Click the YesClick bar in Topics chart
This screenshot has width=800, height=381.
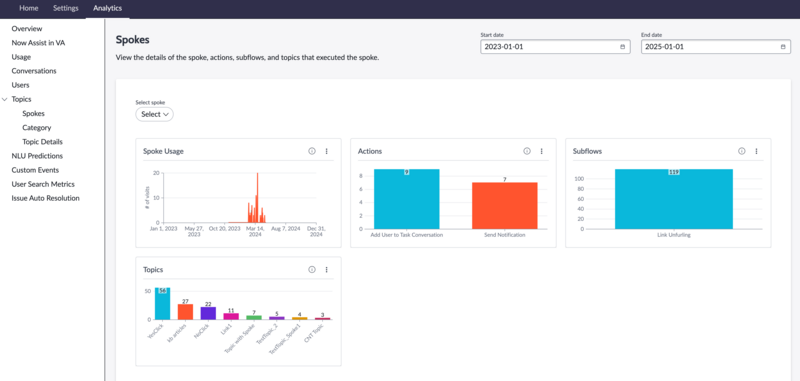coord(162,303)
